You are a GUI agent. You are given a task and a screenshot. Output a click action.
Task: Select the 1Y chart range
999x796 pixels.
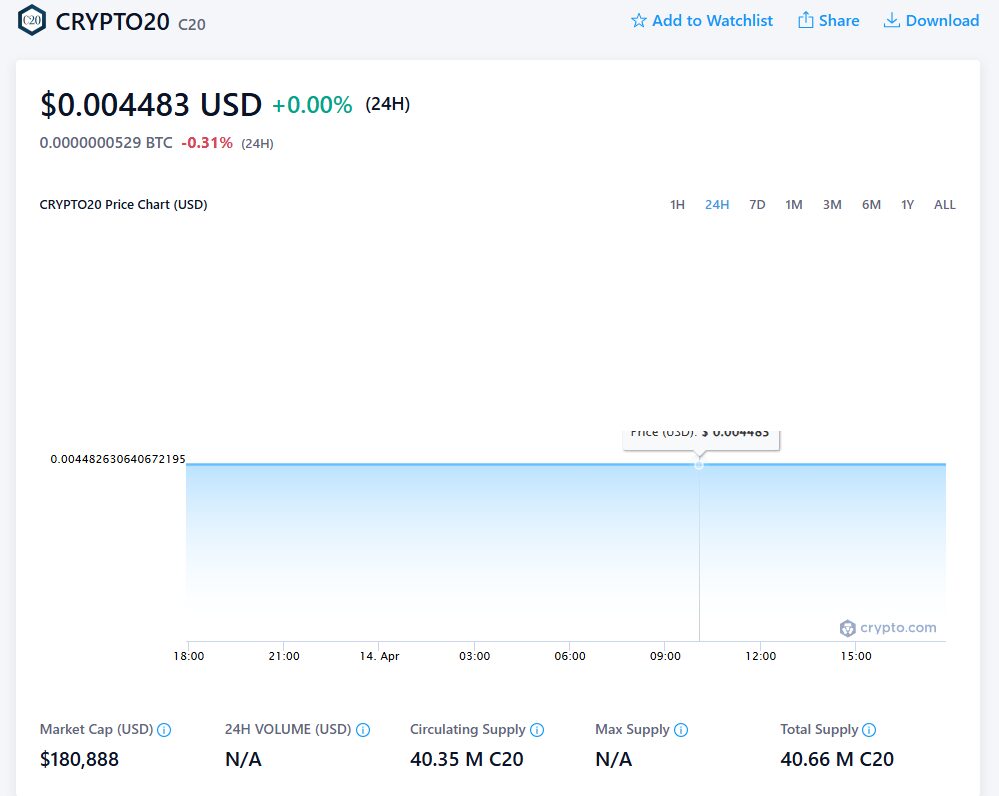coord(907,205)
